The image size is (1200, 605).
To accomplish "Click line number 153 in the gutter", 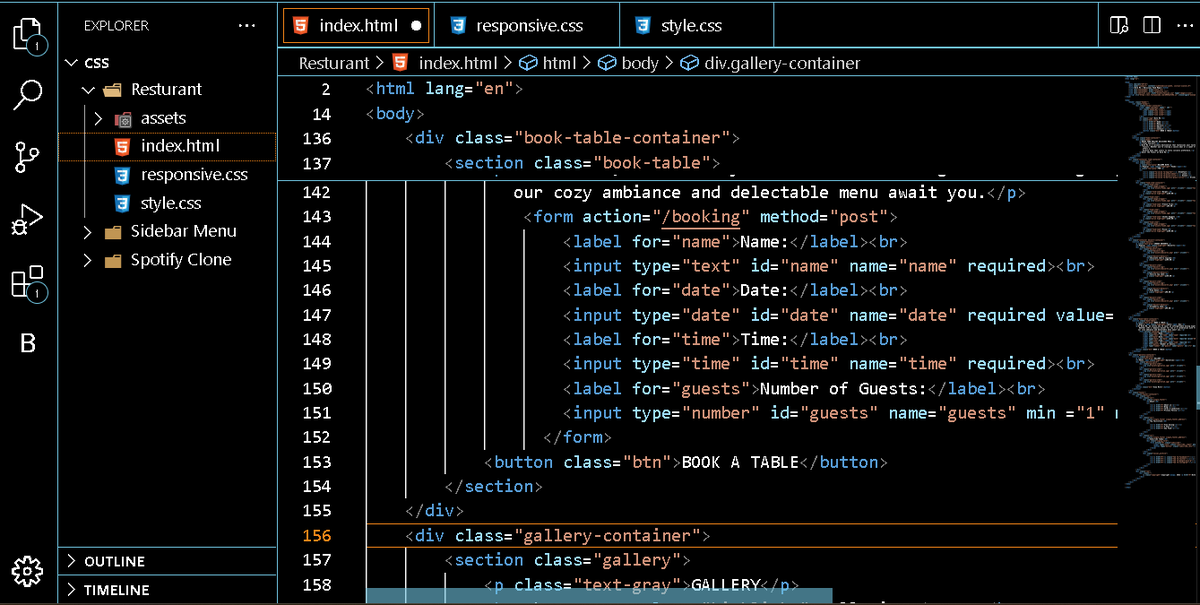I will [x=316, y=462].
